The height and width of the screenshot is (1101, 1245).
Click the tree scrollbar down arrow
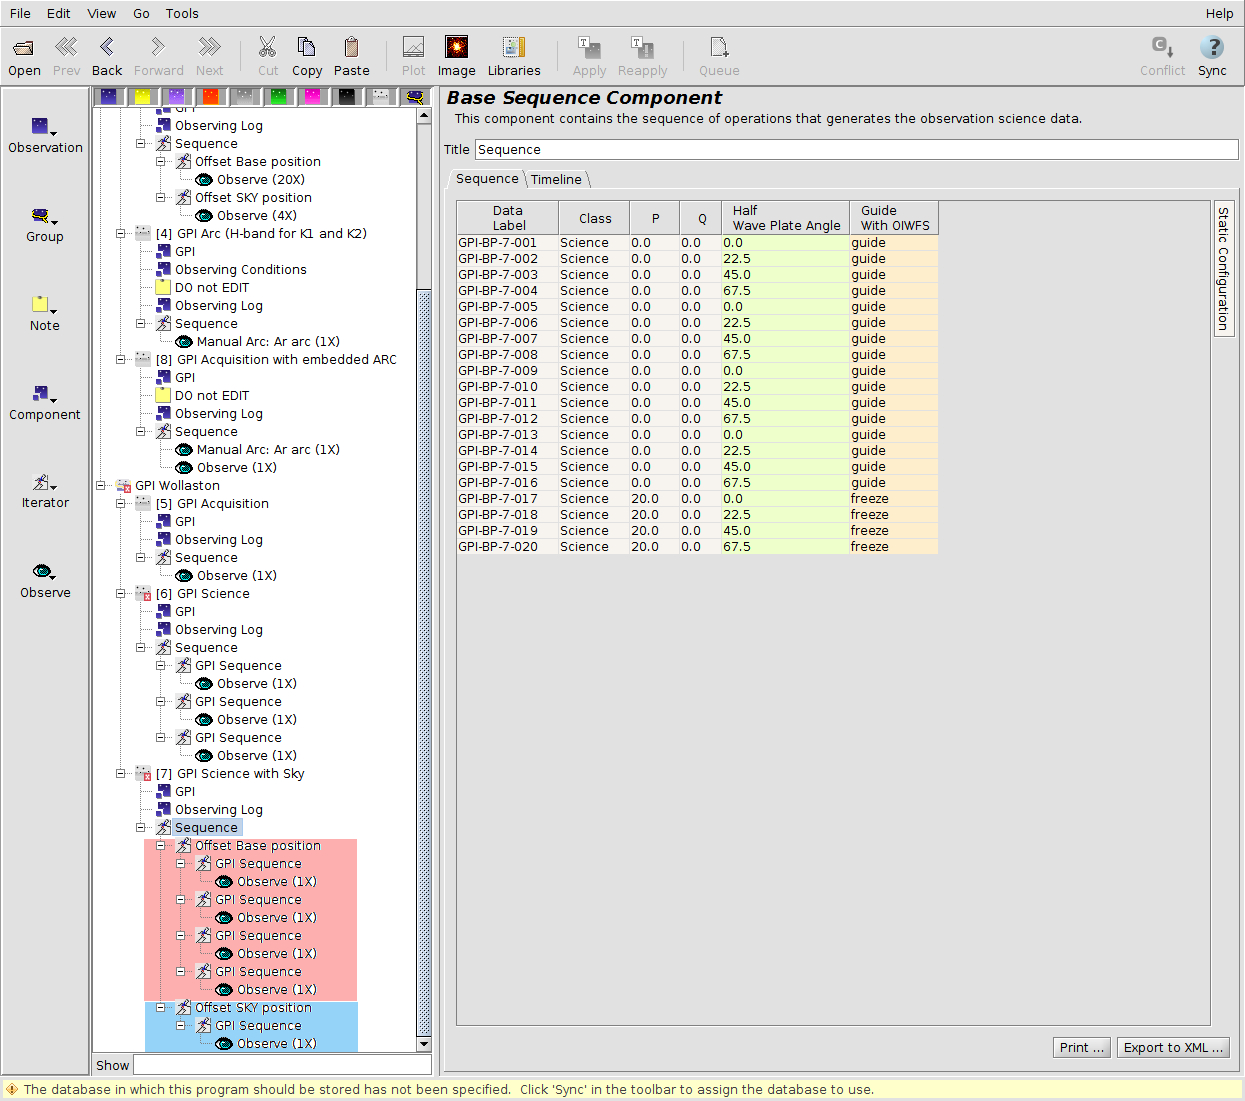coord(424,1044)
